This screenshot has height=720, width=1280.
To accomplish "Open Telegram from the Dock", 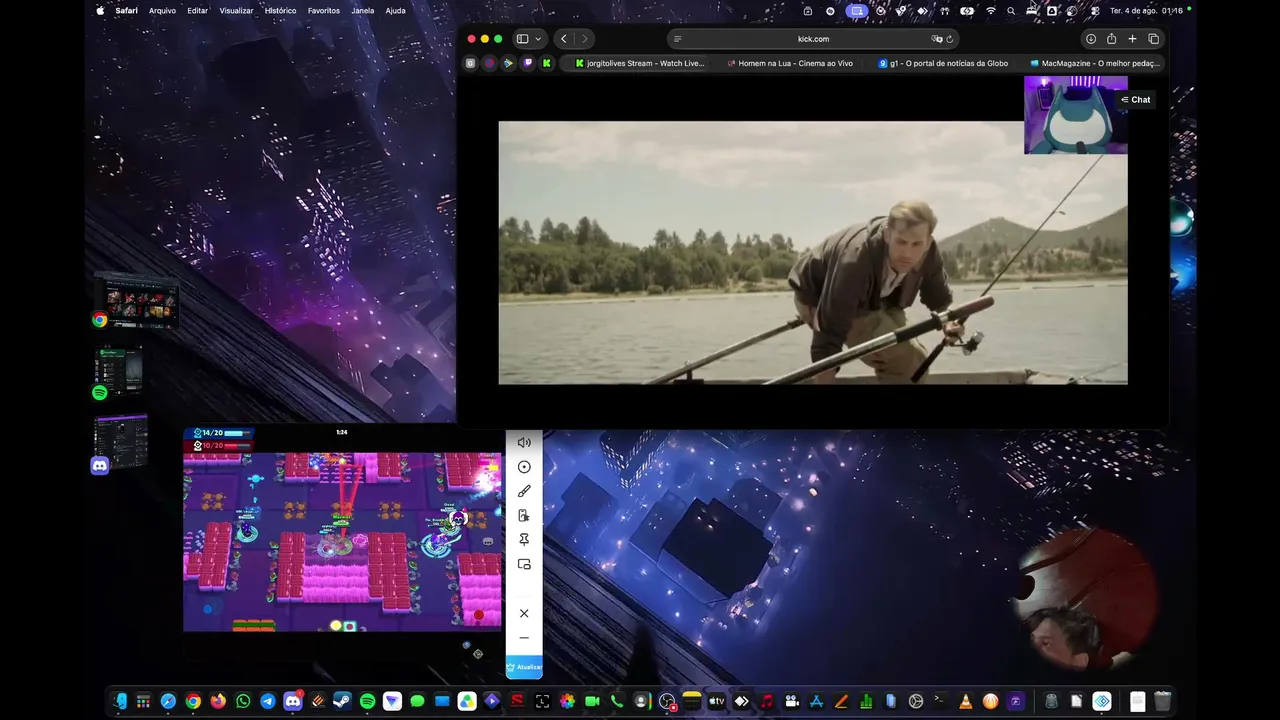I will (x=268, y=702).
